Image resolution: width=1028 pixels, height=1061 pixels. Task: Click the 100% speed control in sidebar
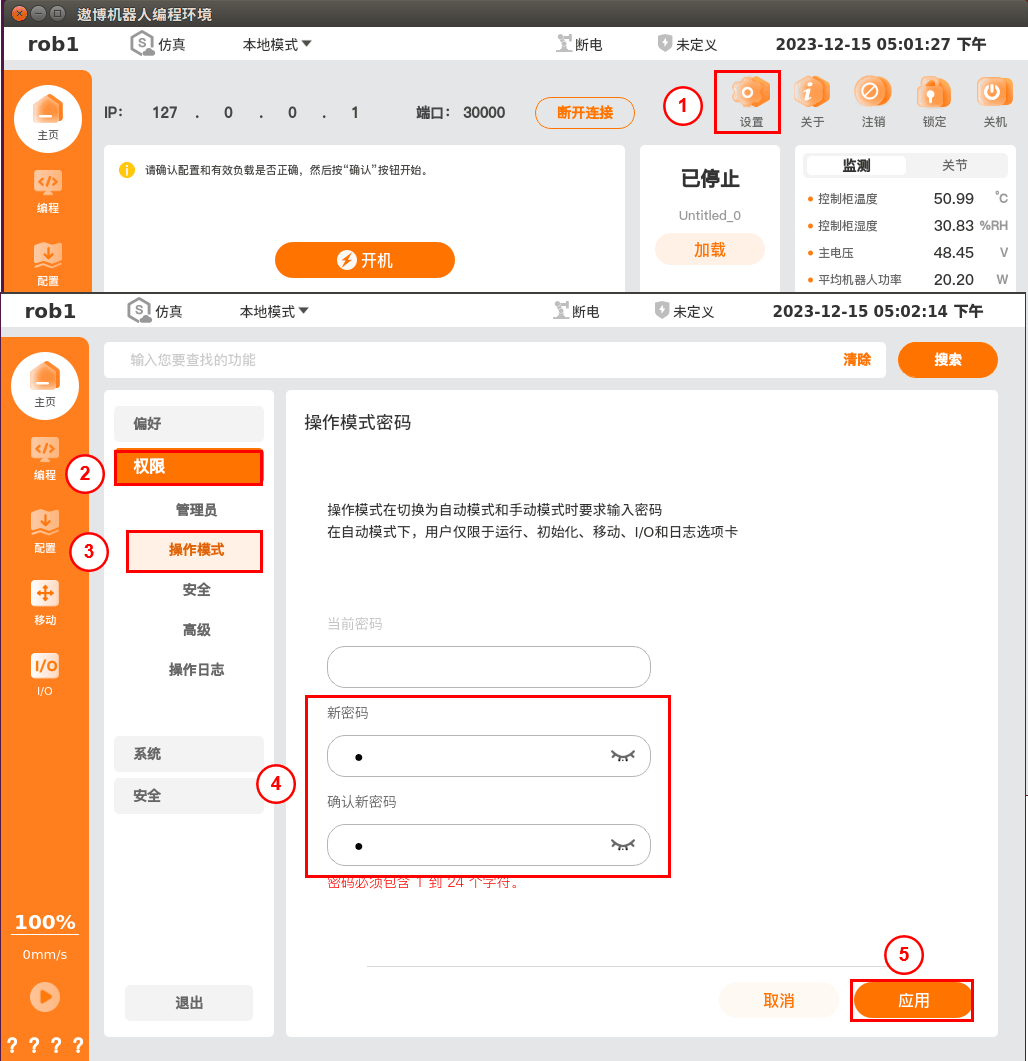pyautogui.click(x=45, y=922)
